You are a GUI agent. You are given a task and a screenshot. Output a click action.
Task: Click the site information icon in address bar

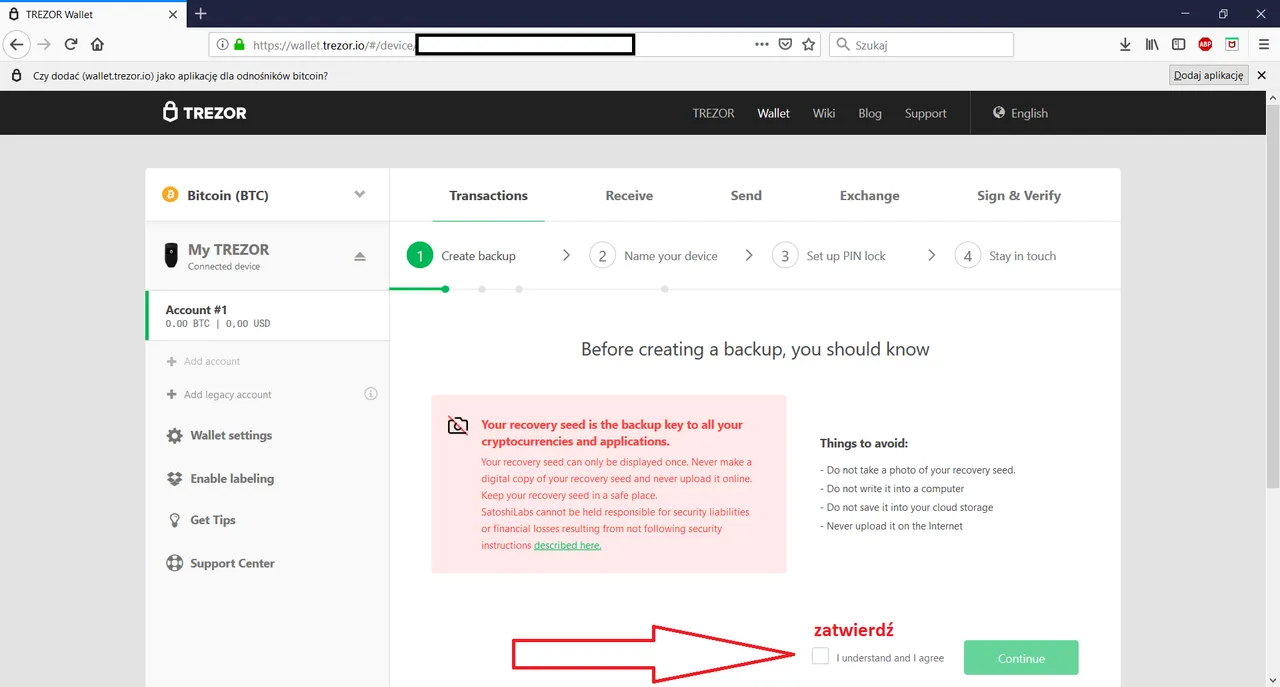(x=222, y=44)
